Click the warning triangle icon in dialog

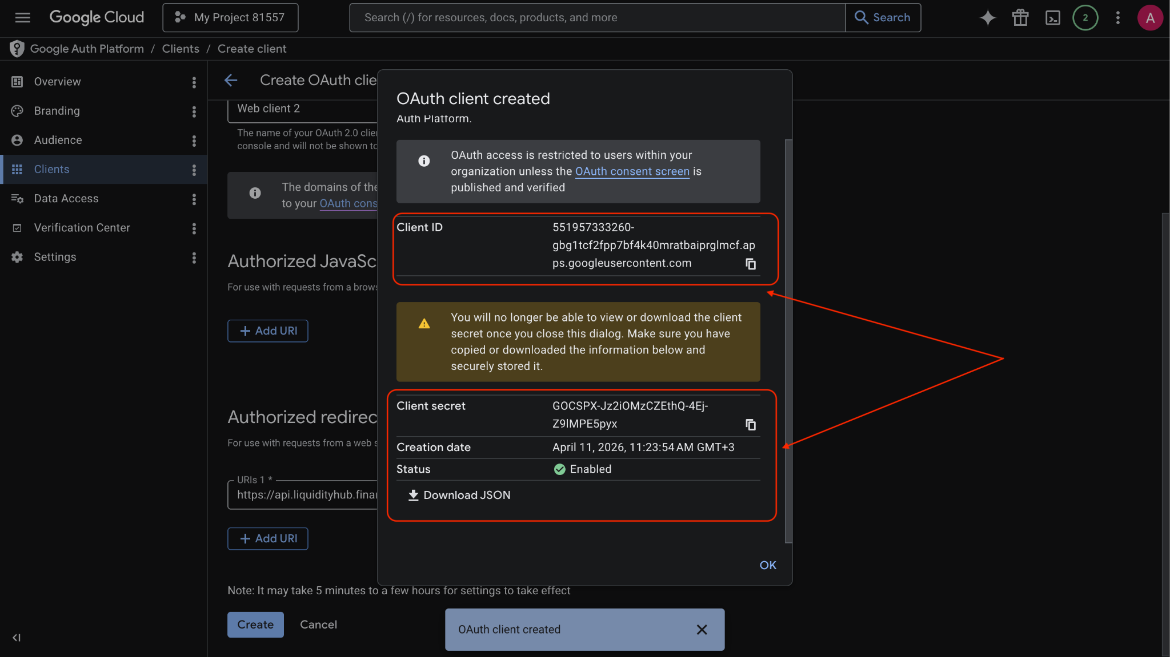coord(424,323)
